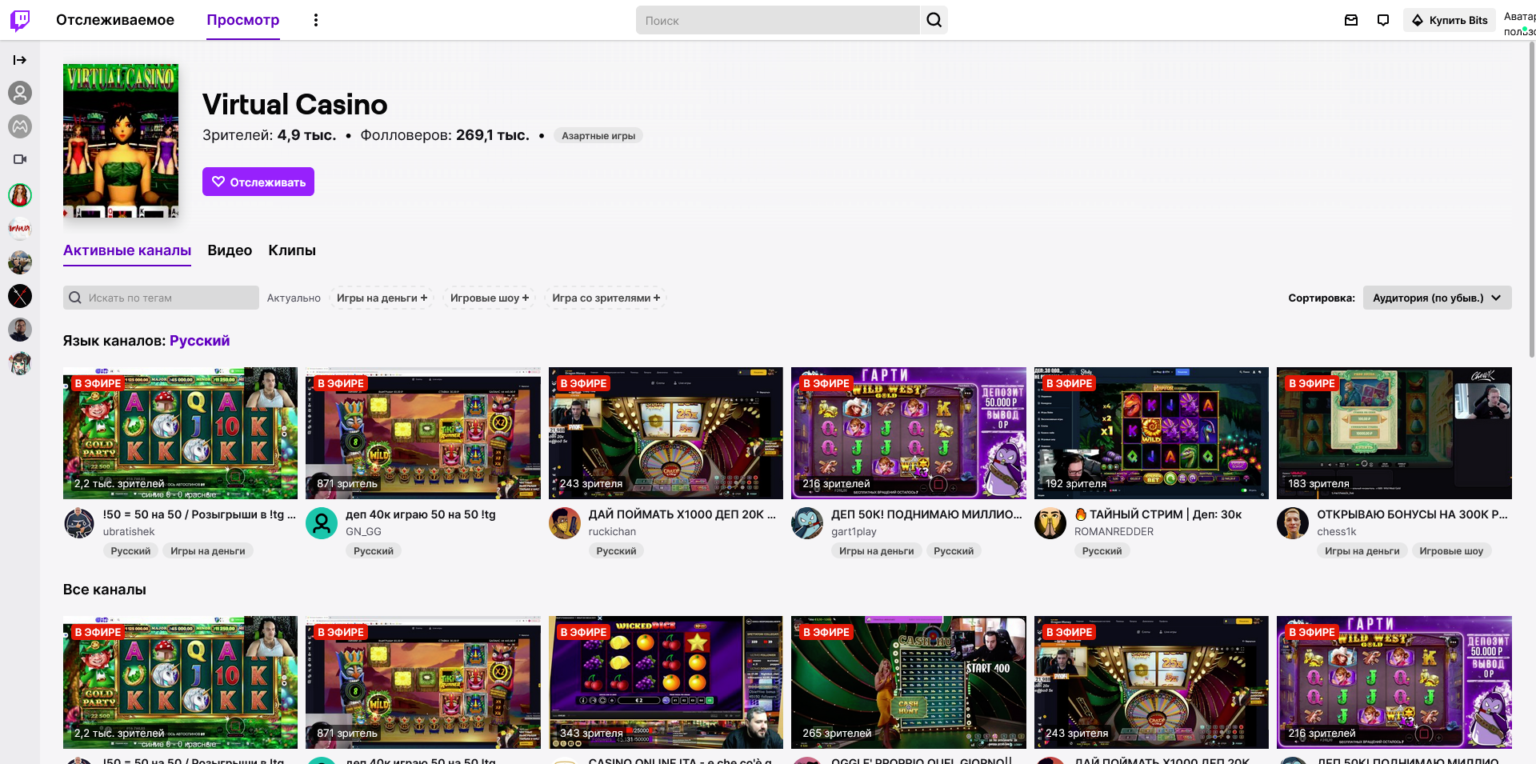The width and height of the screenshot is (1536, 764).
Task: Click the user avatar in top right
Action: pyautogui.click(x=1520, y=24)
